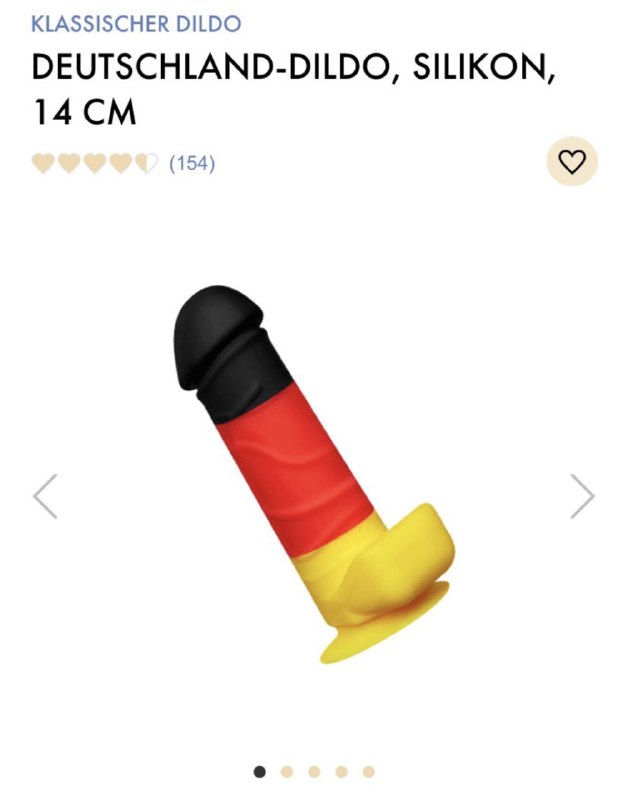This screenshot has height=800, width=628.
Task: Jump to last image via fifth dot
Action: coord(368,771)
